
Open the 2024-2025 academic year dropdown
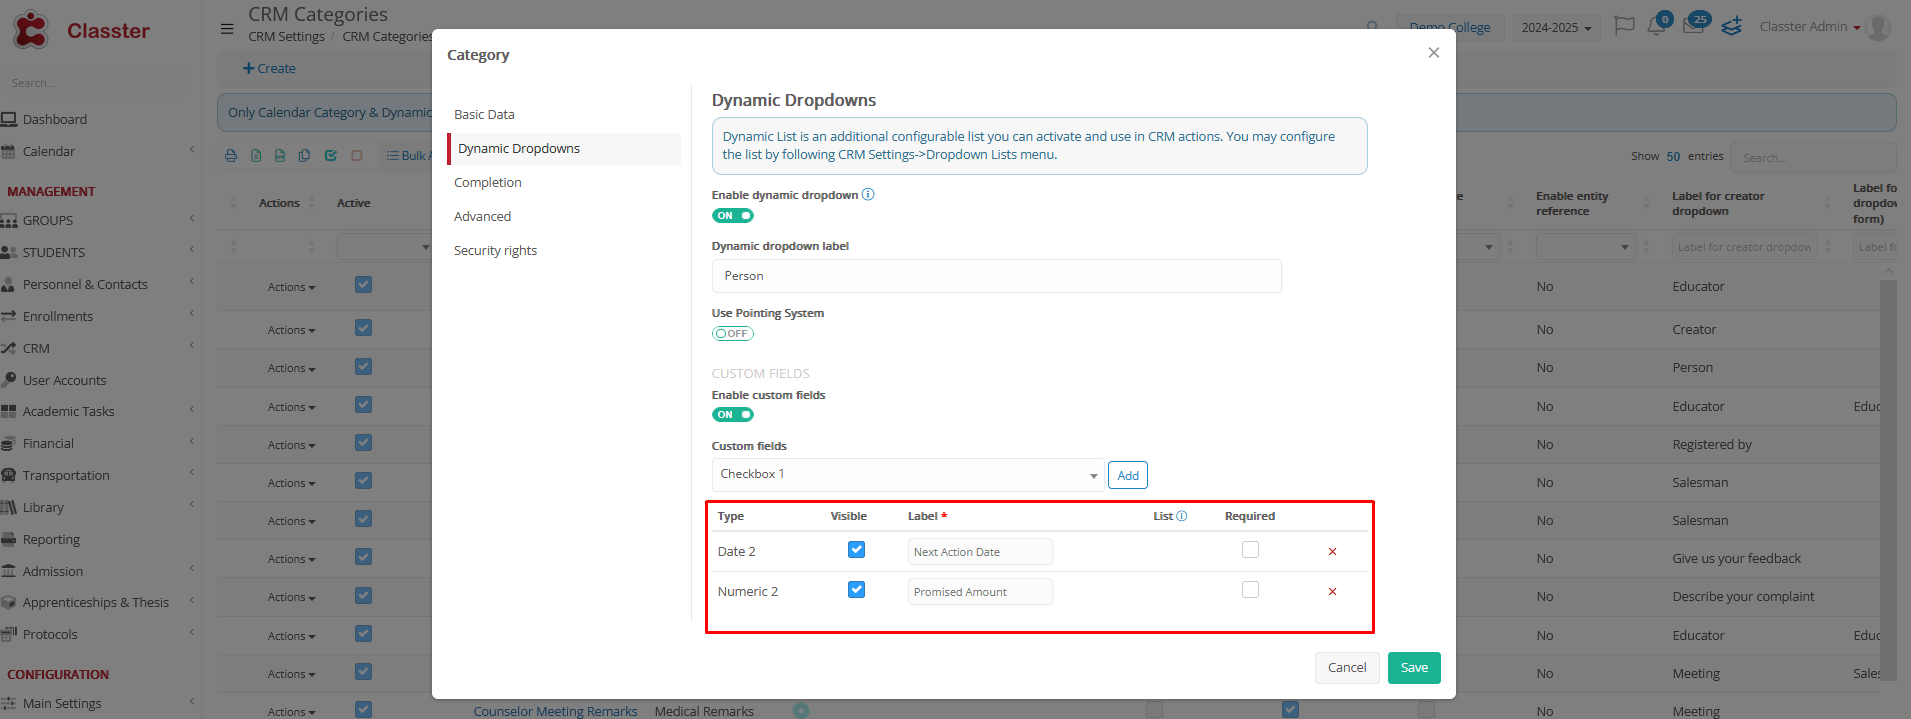[x=1555, y=28]
